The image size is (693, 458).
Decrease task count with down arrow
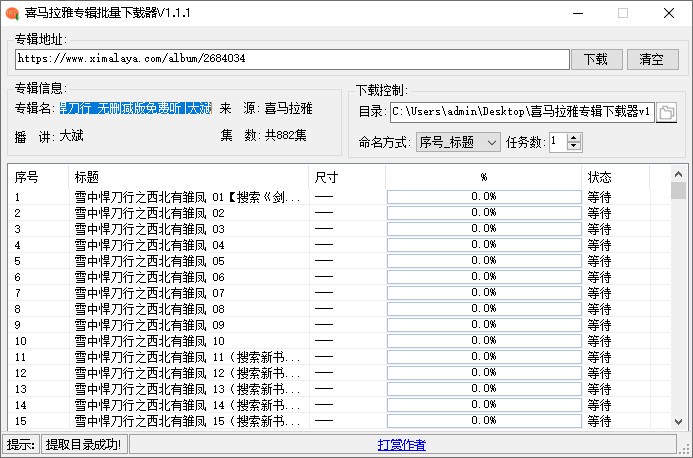573,147
